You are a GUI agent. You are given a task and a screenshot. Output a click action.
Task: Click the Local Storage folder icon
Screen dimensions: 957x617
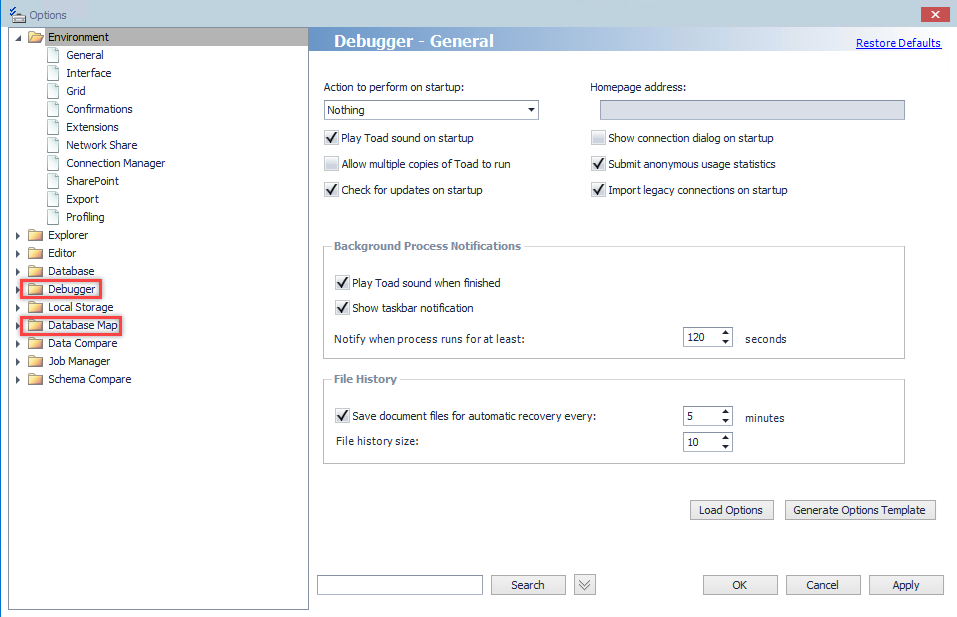[36, 307]
